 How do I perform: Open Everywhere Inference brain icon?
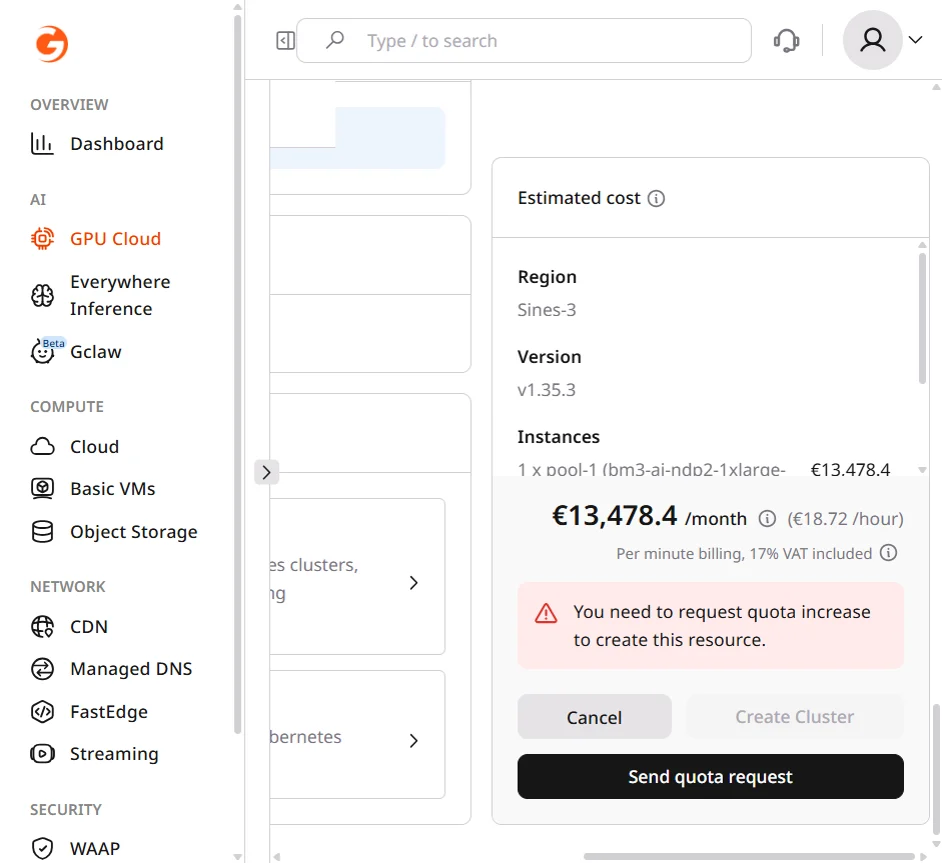click(42, 295)
